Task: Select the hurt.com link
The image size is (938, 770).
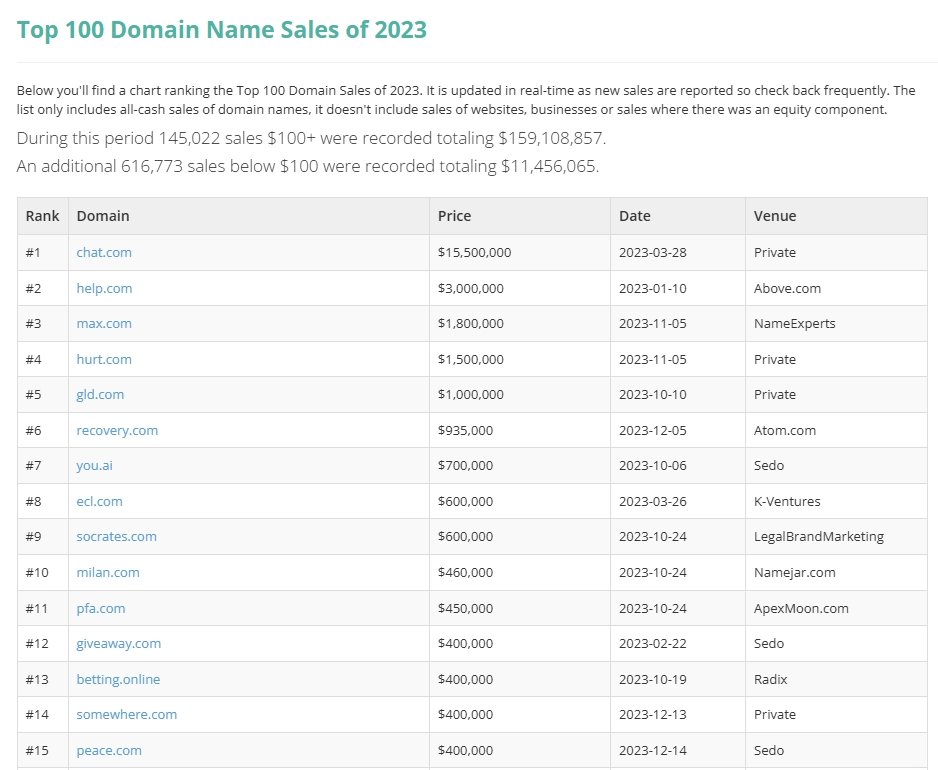Action: tap(104, 359)
